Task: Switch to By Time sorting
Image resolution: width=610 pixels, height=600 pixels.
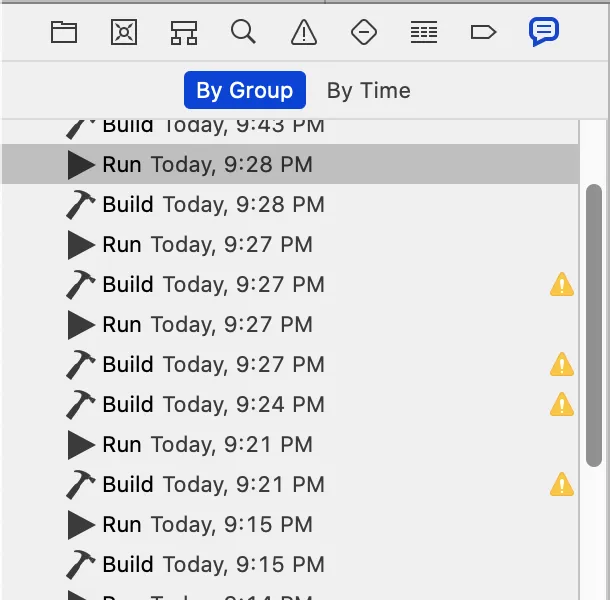Action: pos(368,90)
